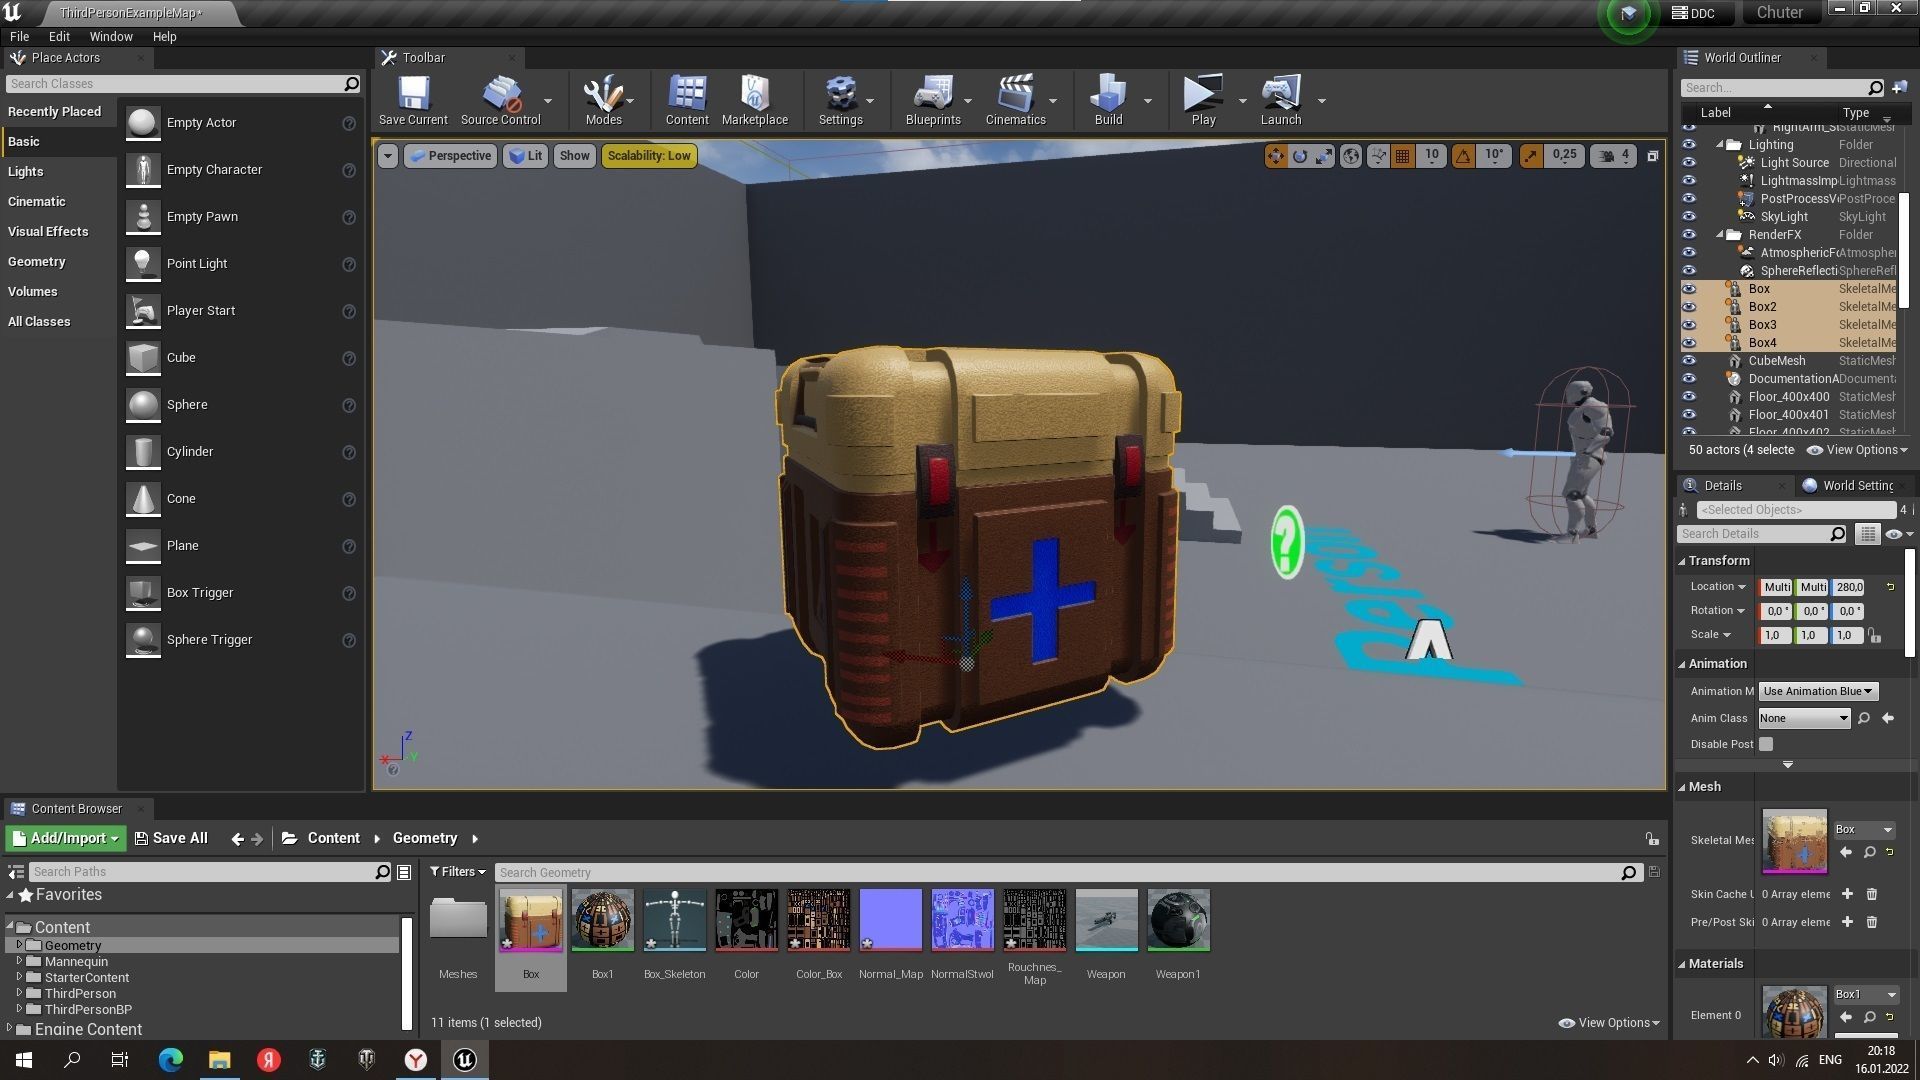Open the Anim Class dropdown set to None
Viewport: 1920px width, 1080px height.
pos(1804,718)
